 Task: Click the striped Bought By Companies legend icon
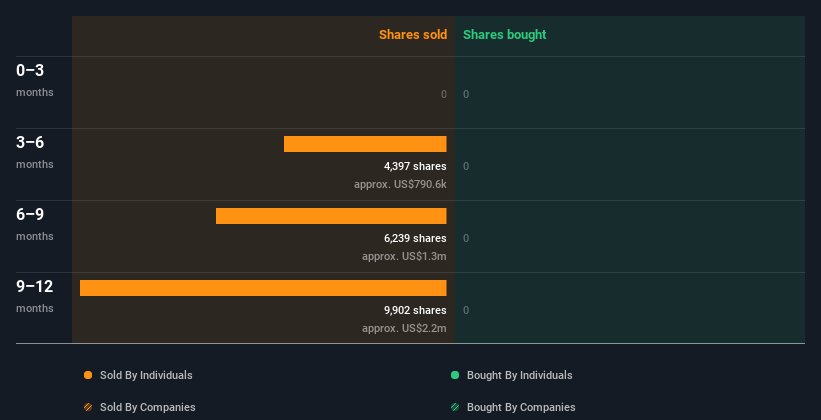click(455, 407)
